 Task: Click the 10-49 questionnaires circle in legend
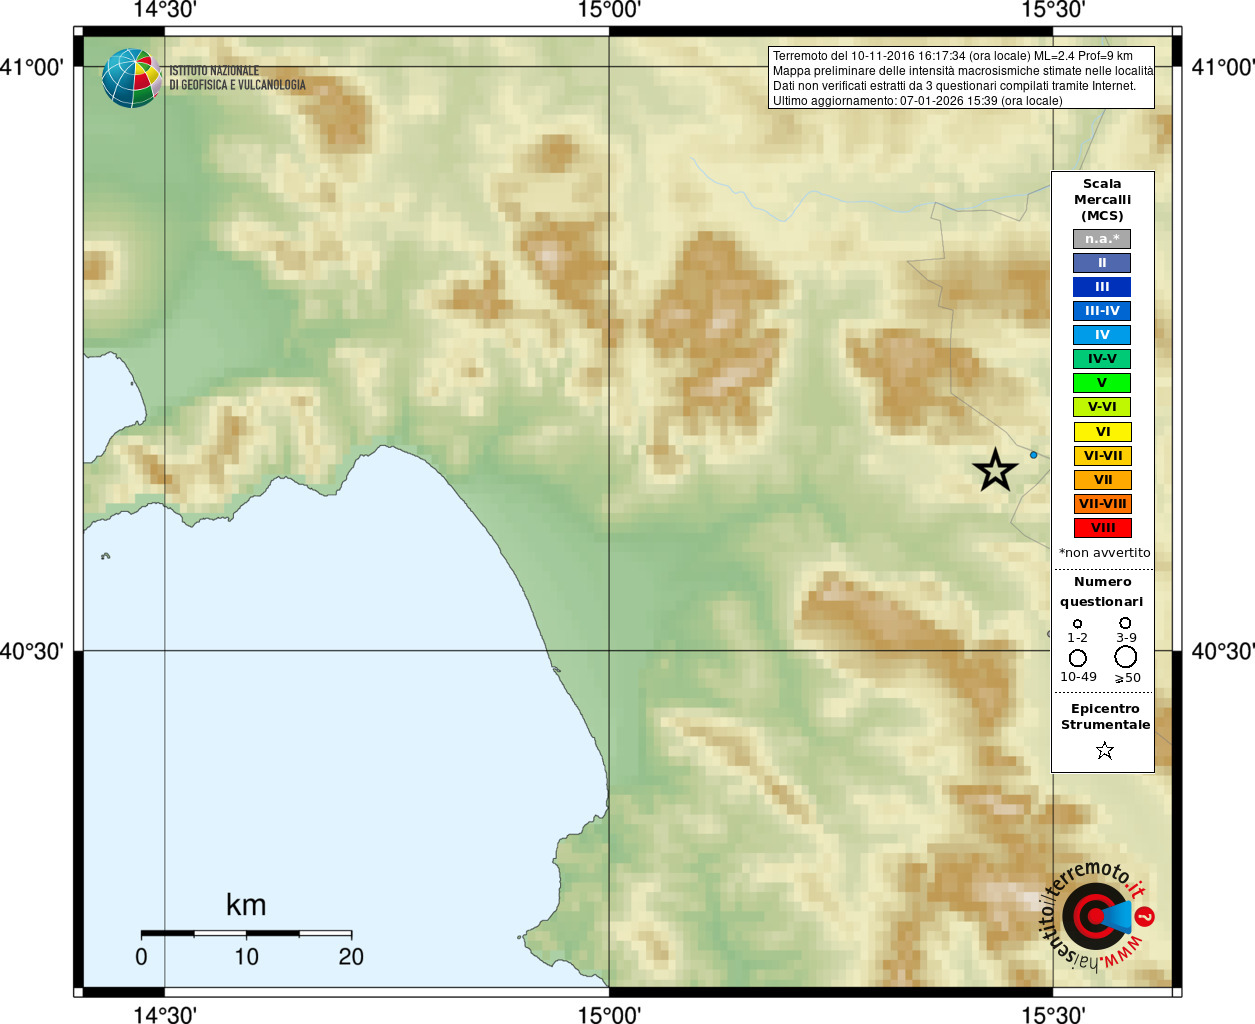[x=1078, y=658]
